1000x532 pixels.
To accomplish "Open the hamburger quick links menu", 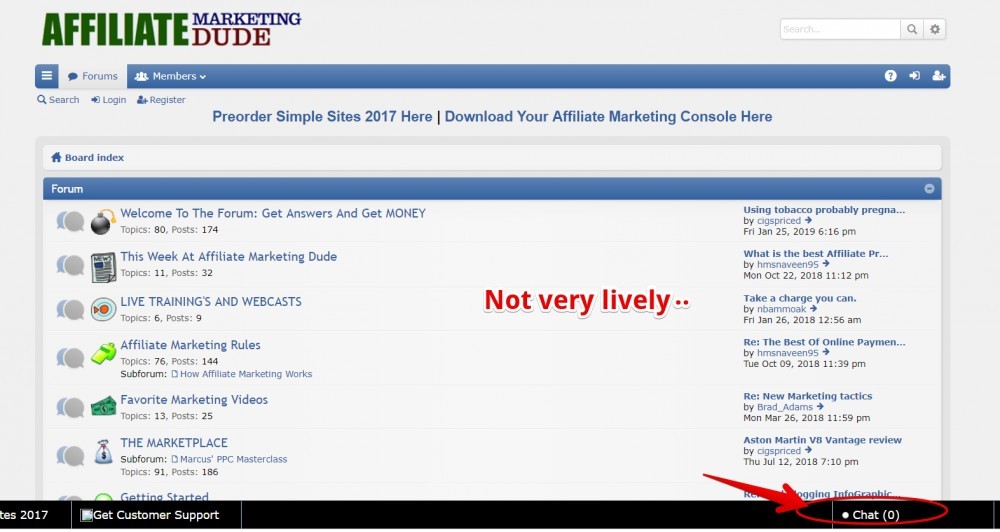I will click(x=47, y=76).
